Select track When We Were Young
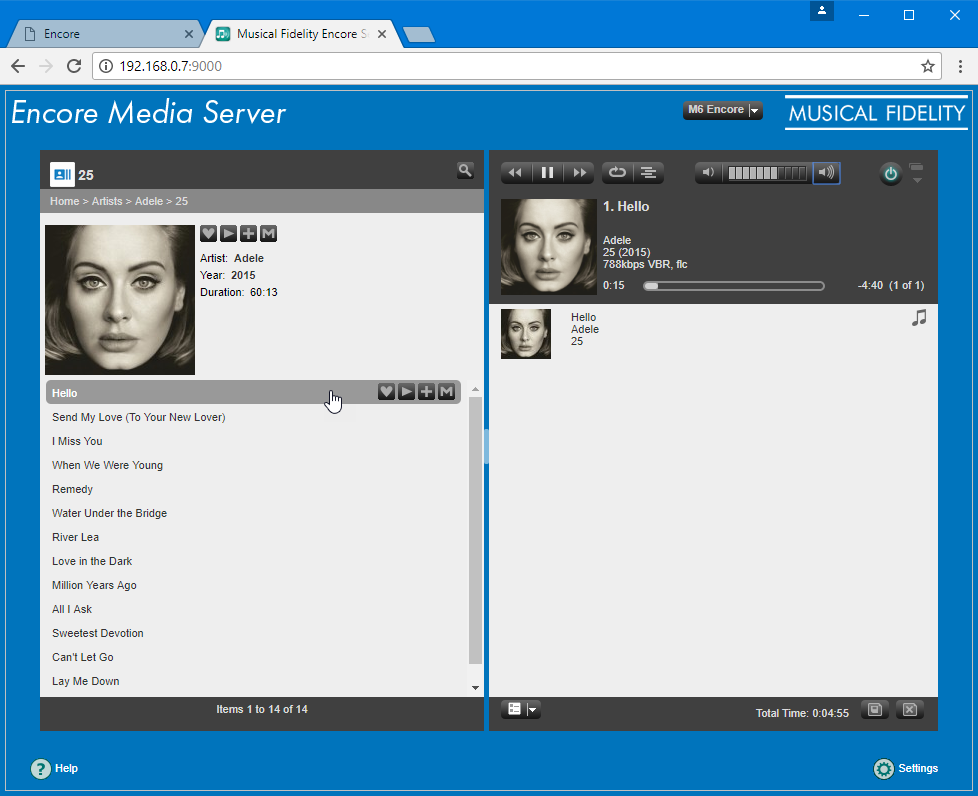This screenshot has height=796, width=978. tap(253, 465)
